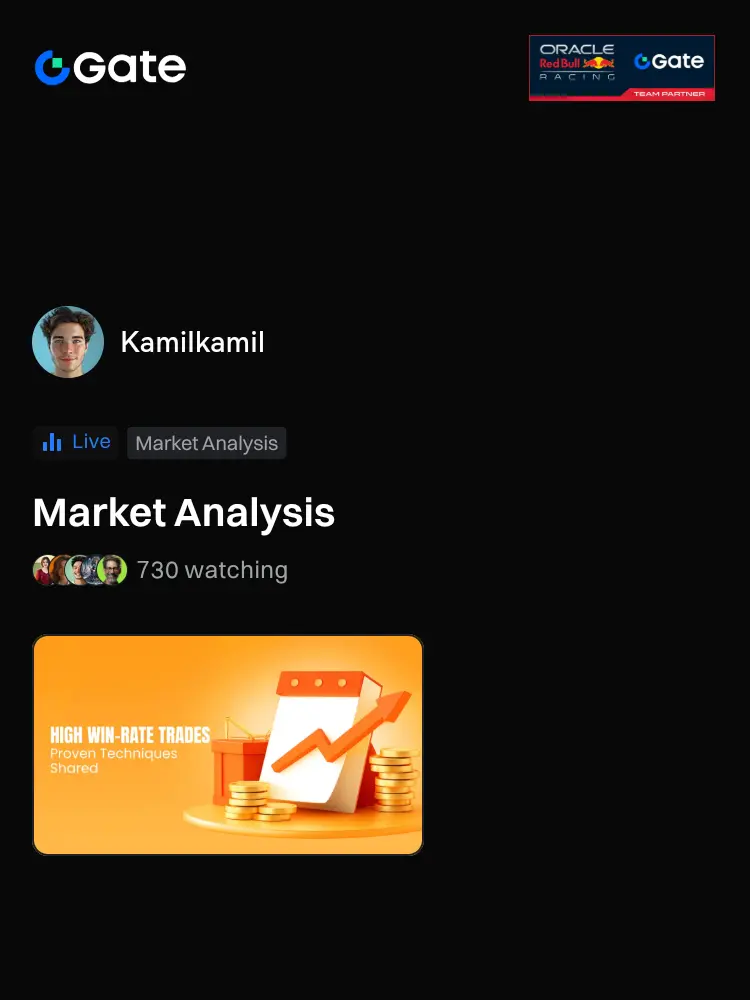Click the blue Gate logo symbol
750x1000 pixels.
52,68
